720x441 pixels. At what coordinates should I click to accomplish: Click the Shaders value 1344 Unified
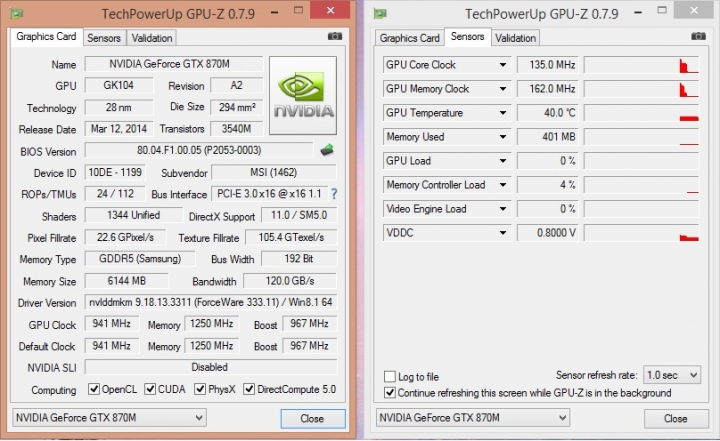tap(134, 215)
